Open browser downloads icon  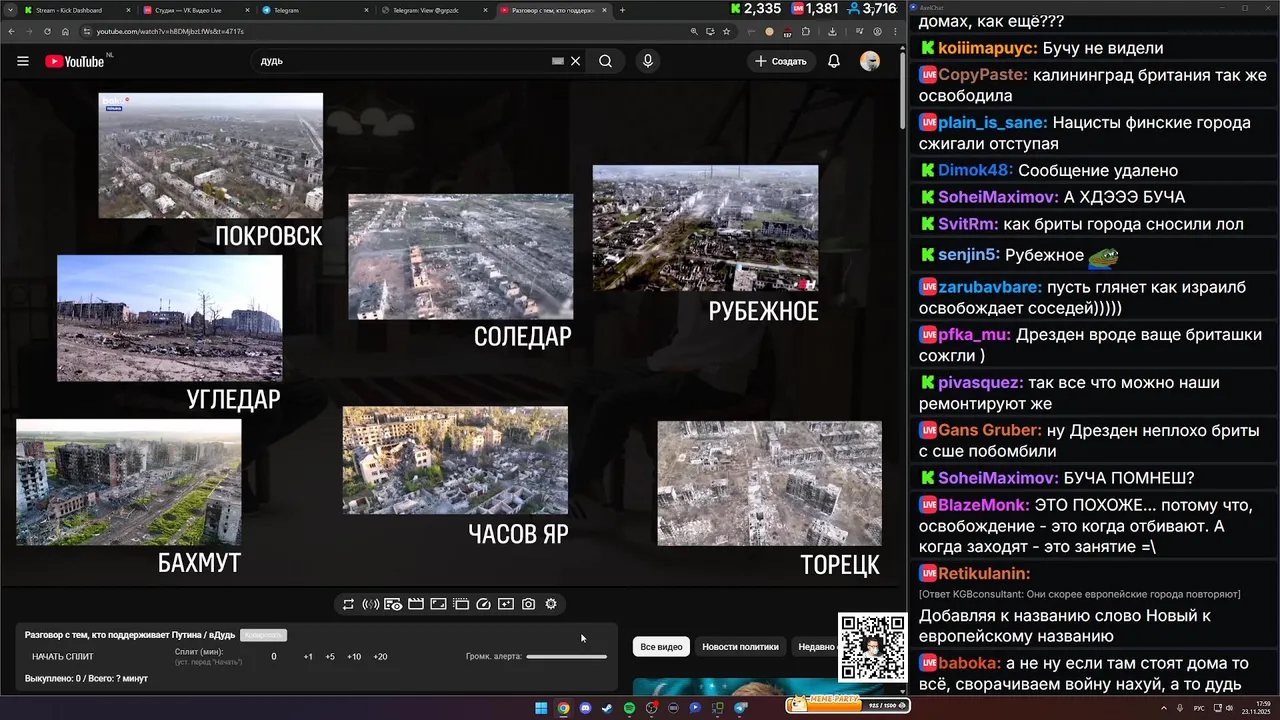click(832, 31)
